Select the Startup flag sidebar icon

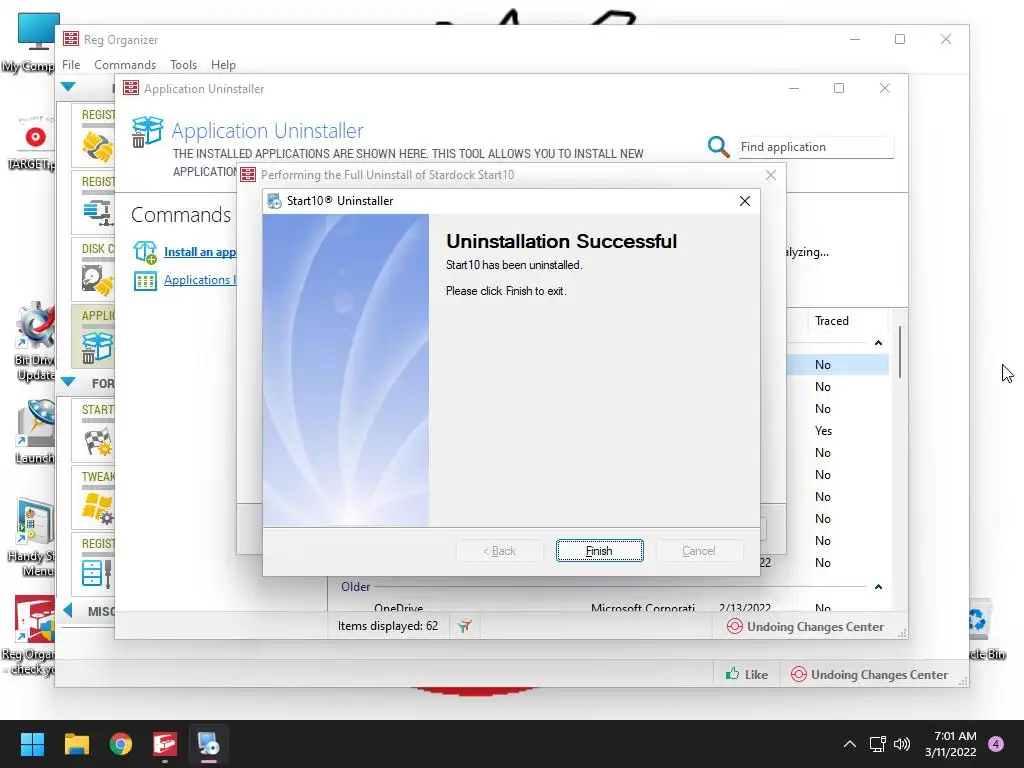98,443
